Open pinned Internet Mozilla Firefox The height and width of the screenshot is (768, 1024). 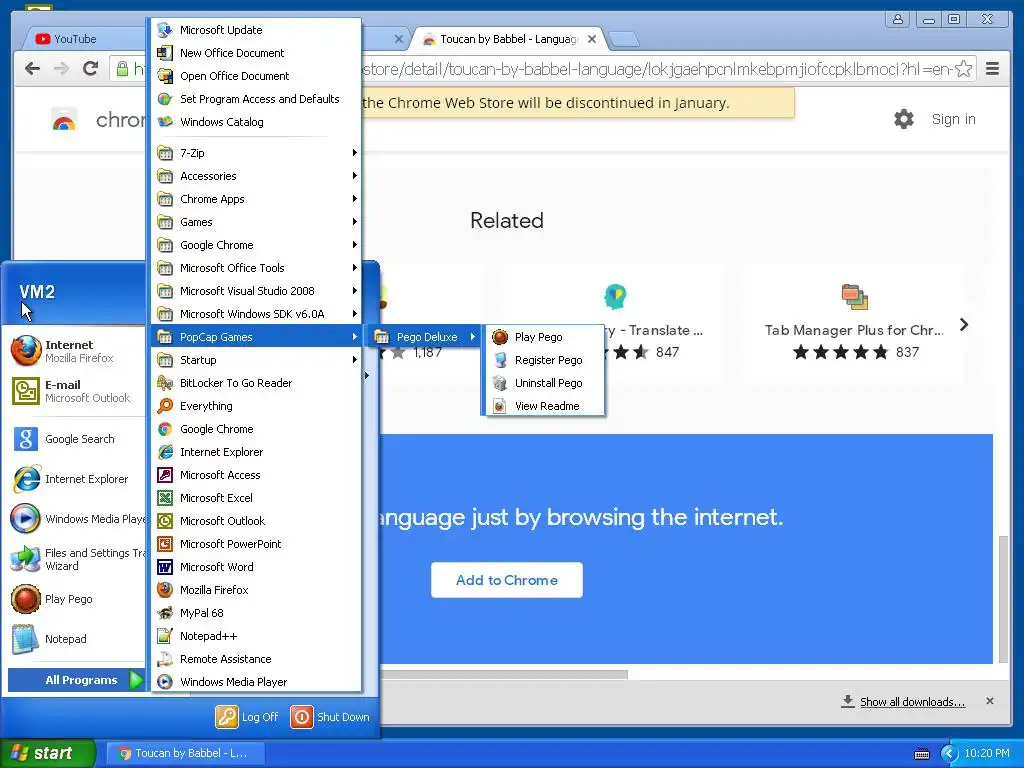coord(75,351)
